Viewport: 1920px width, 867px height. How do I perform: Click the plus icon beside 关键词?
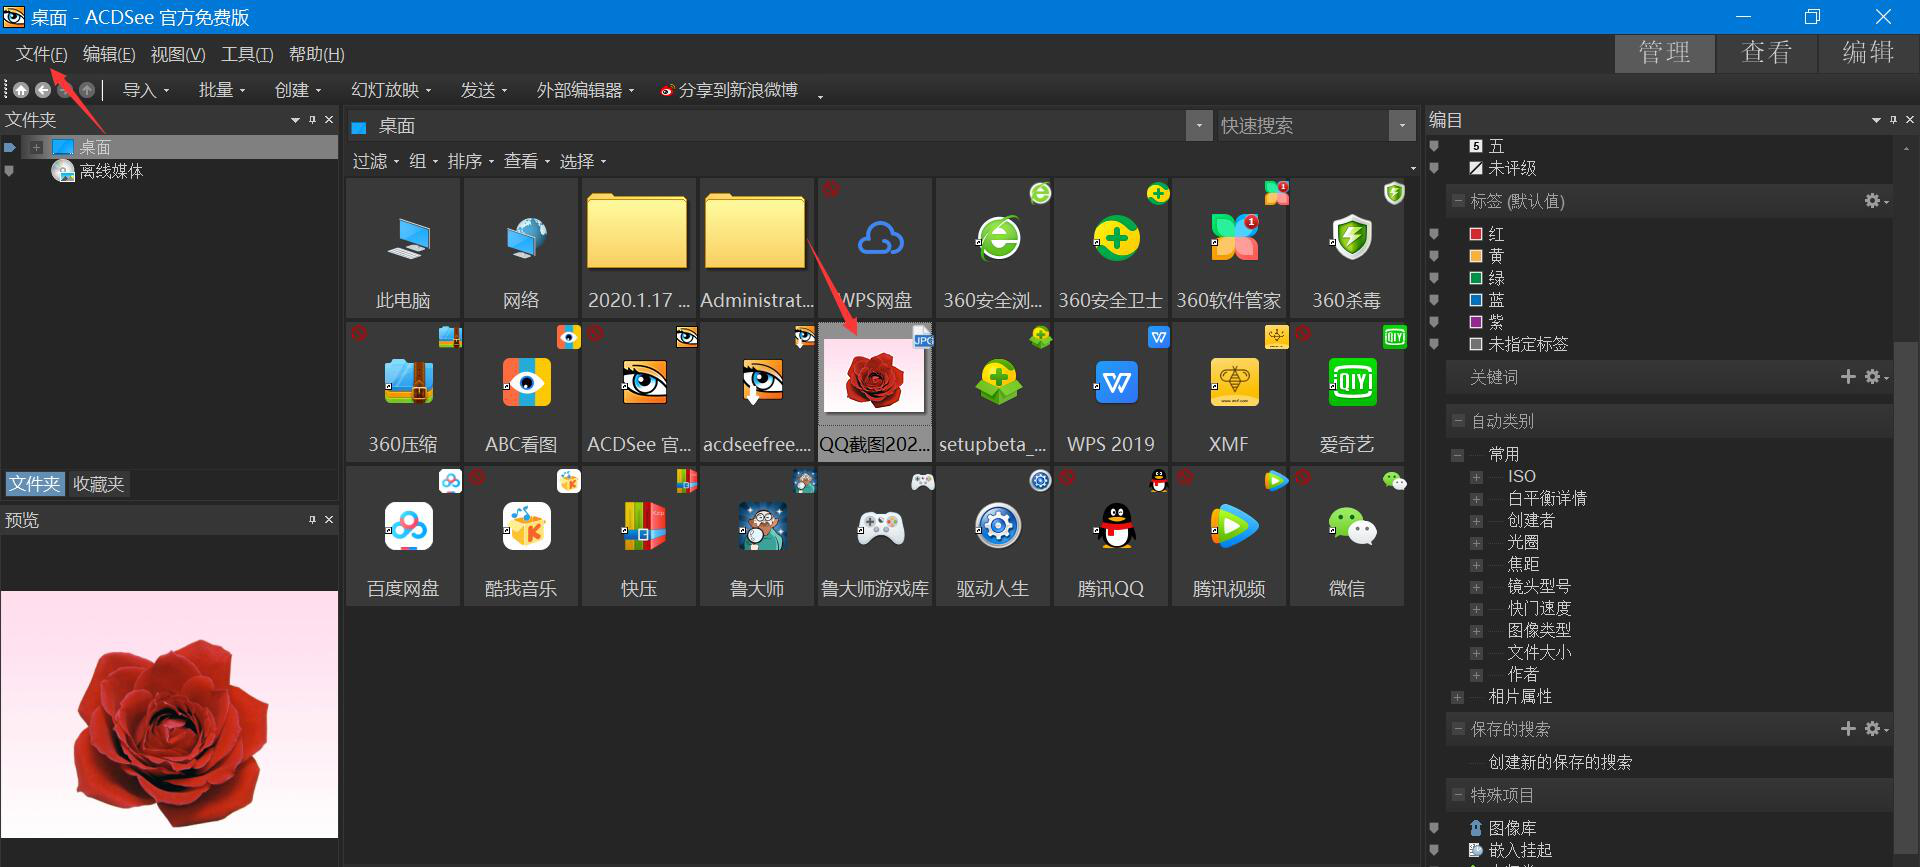pos(1847,377)
